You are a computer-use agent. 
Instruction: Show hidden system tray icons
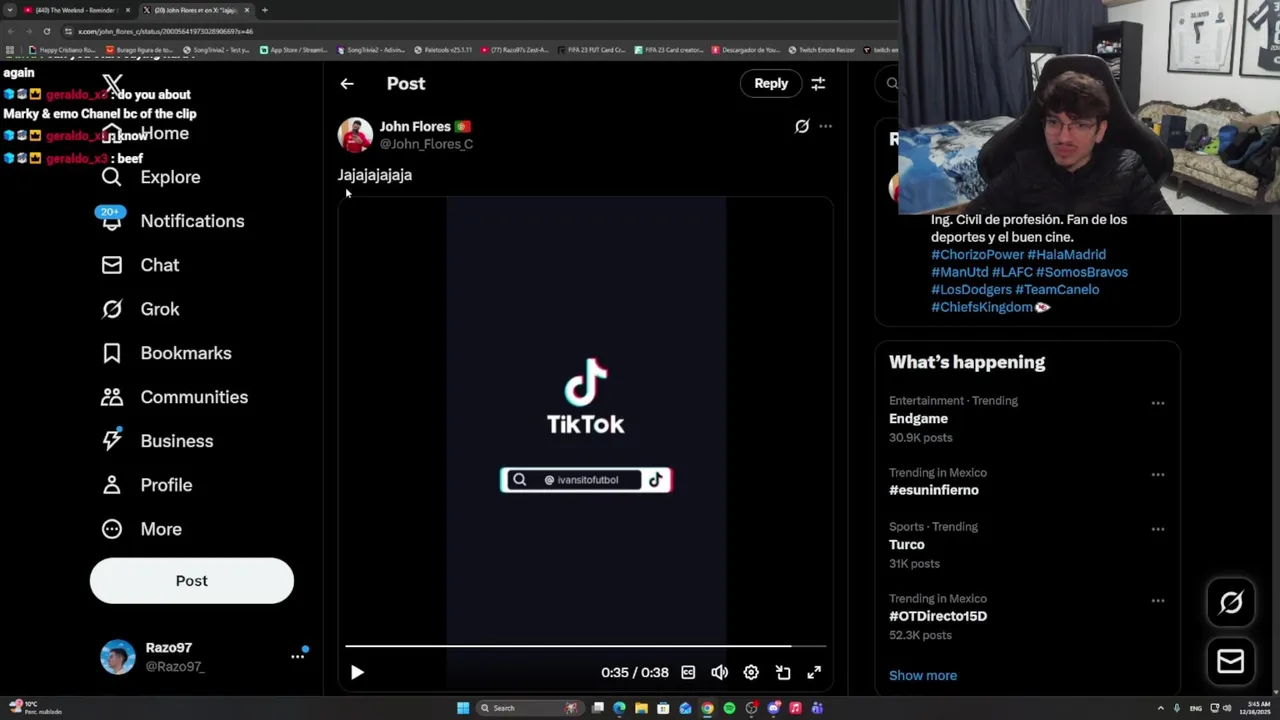coord(1160,708)
